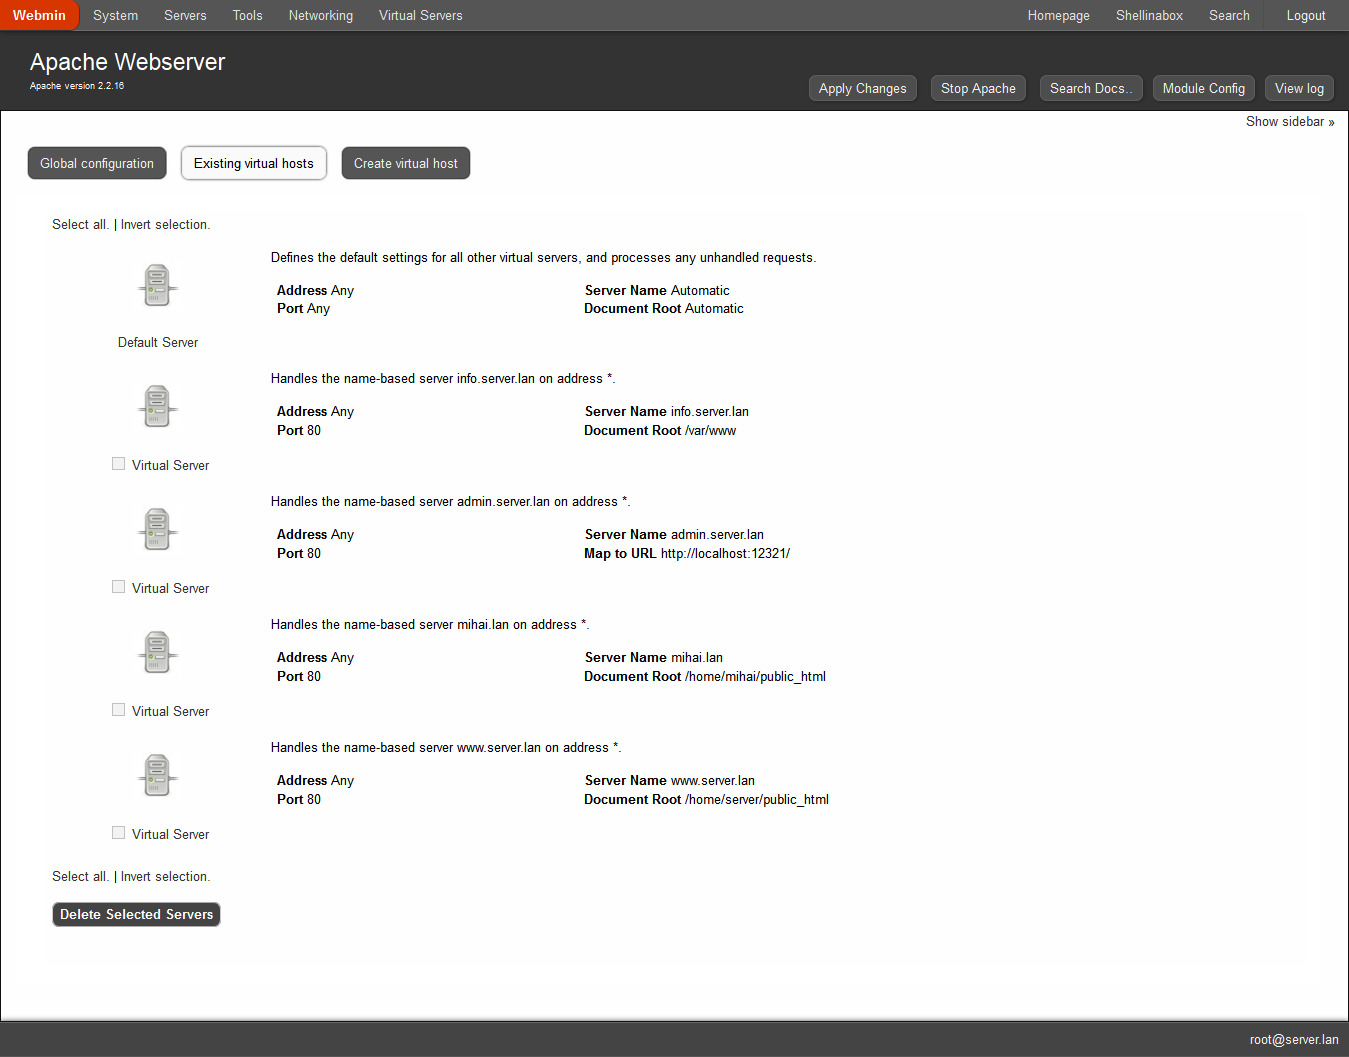This screenshot has width=1349, height=1057.
Task: Click the mihai.lan virtual server icon
Action: (157, 653)
